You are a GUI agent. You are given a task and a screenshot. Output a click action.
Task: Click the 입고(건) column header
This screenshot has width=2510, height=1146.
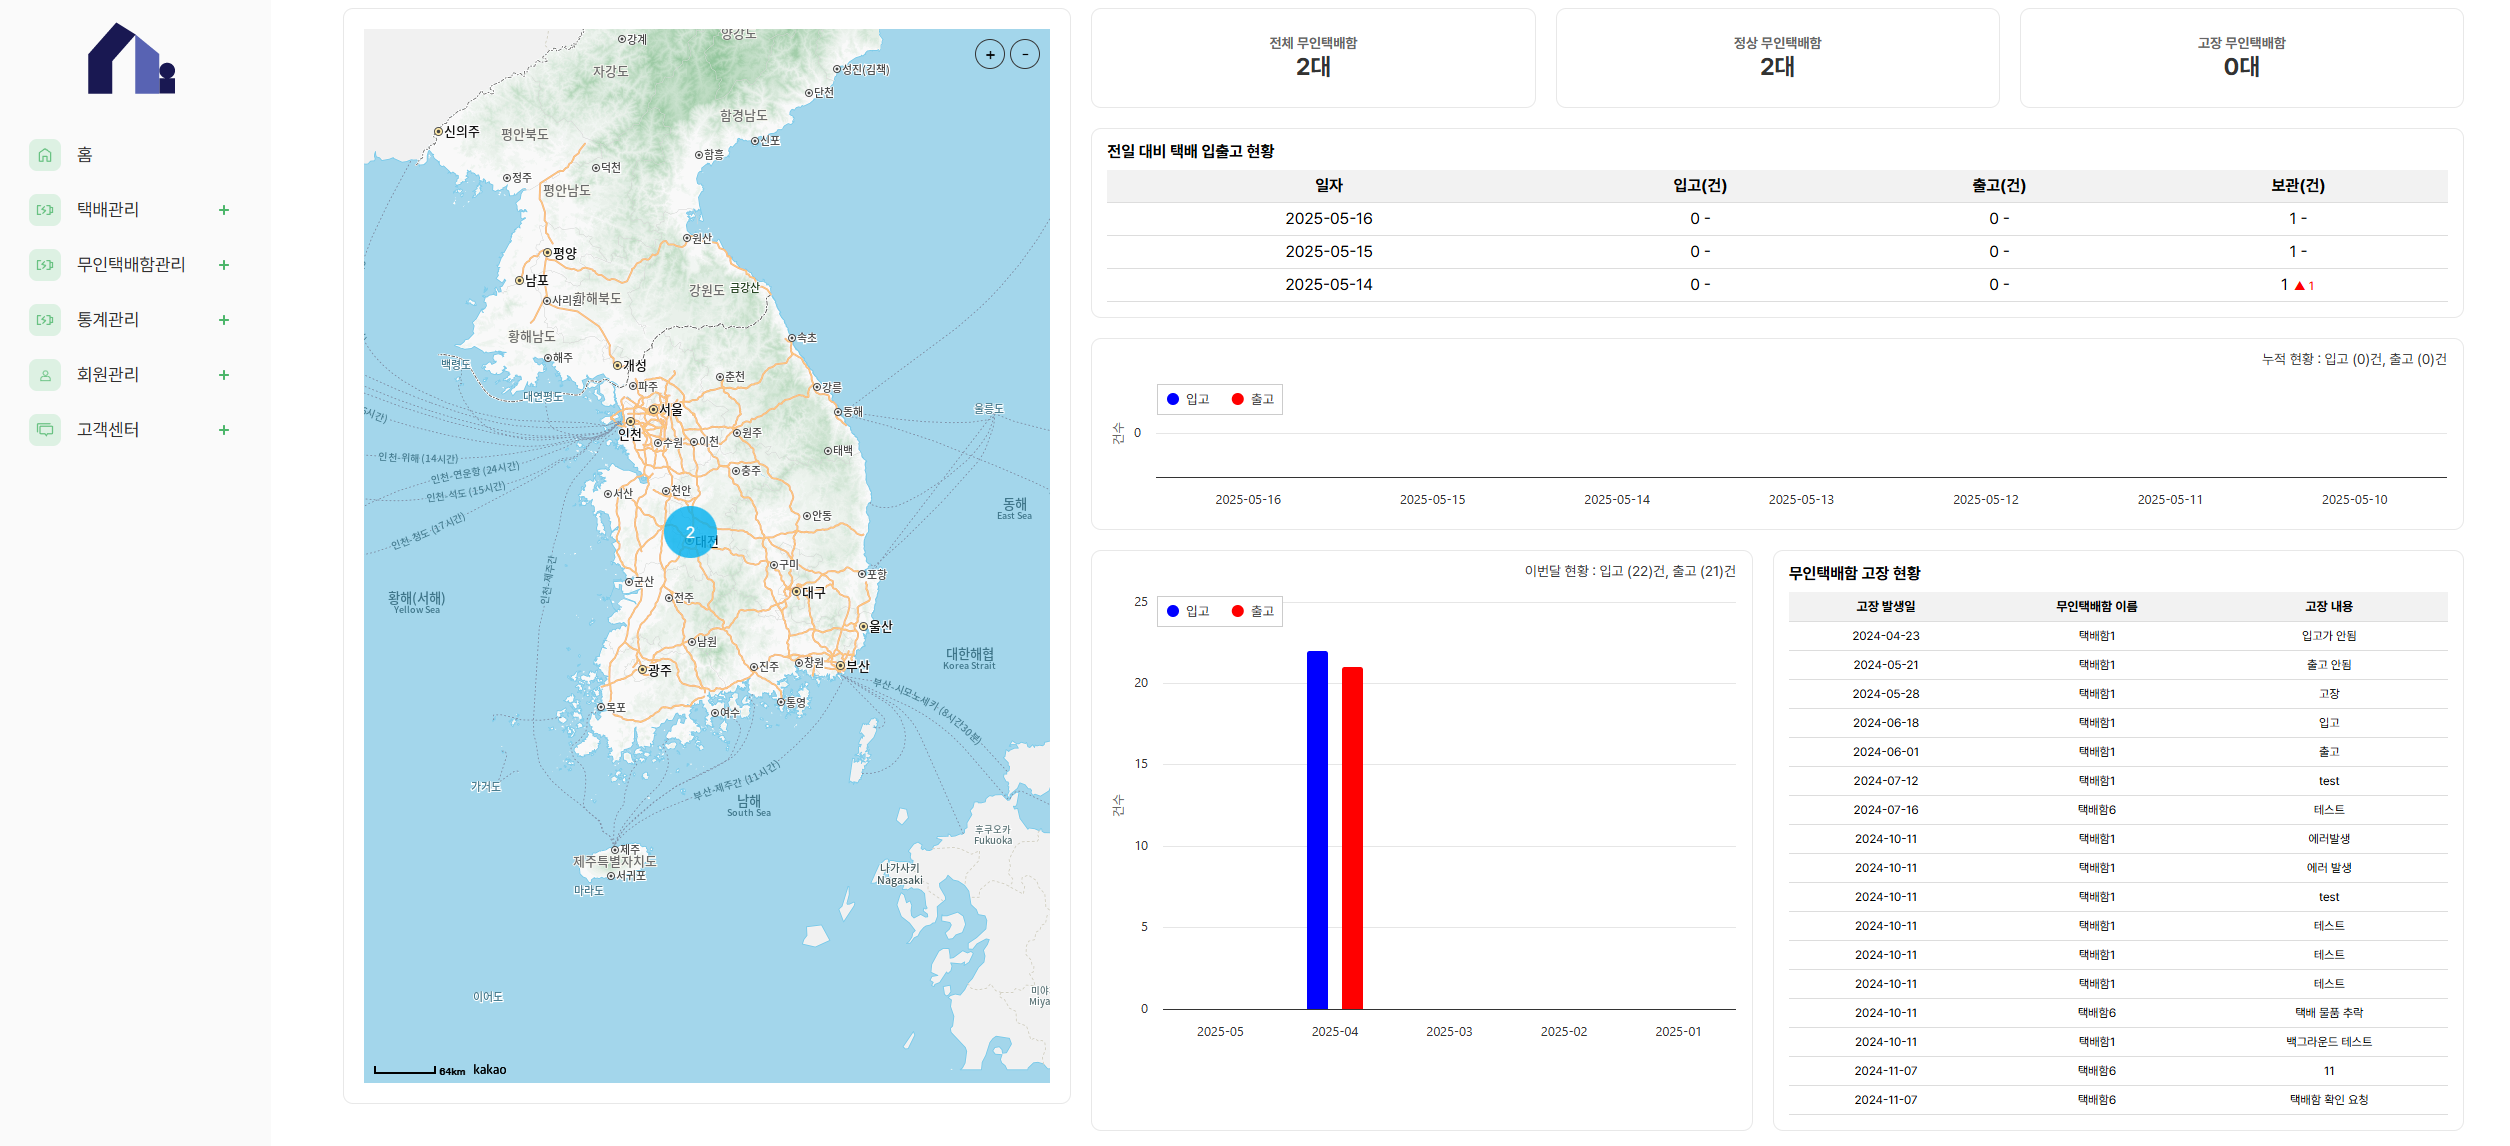click(x=1700, y=186)
